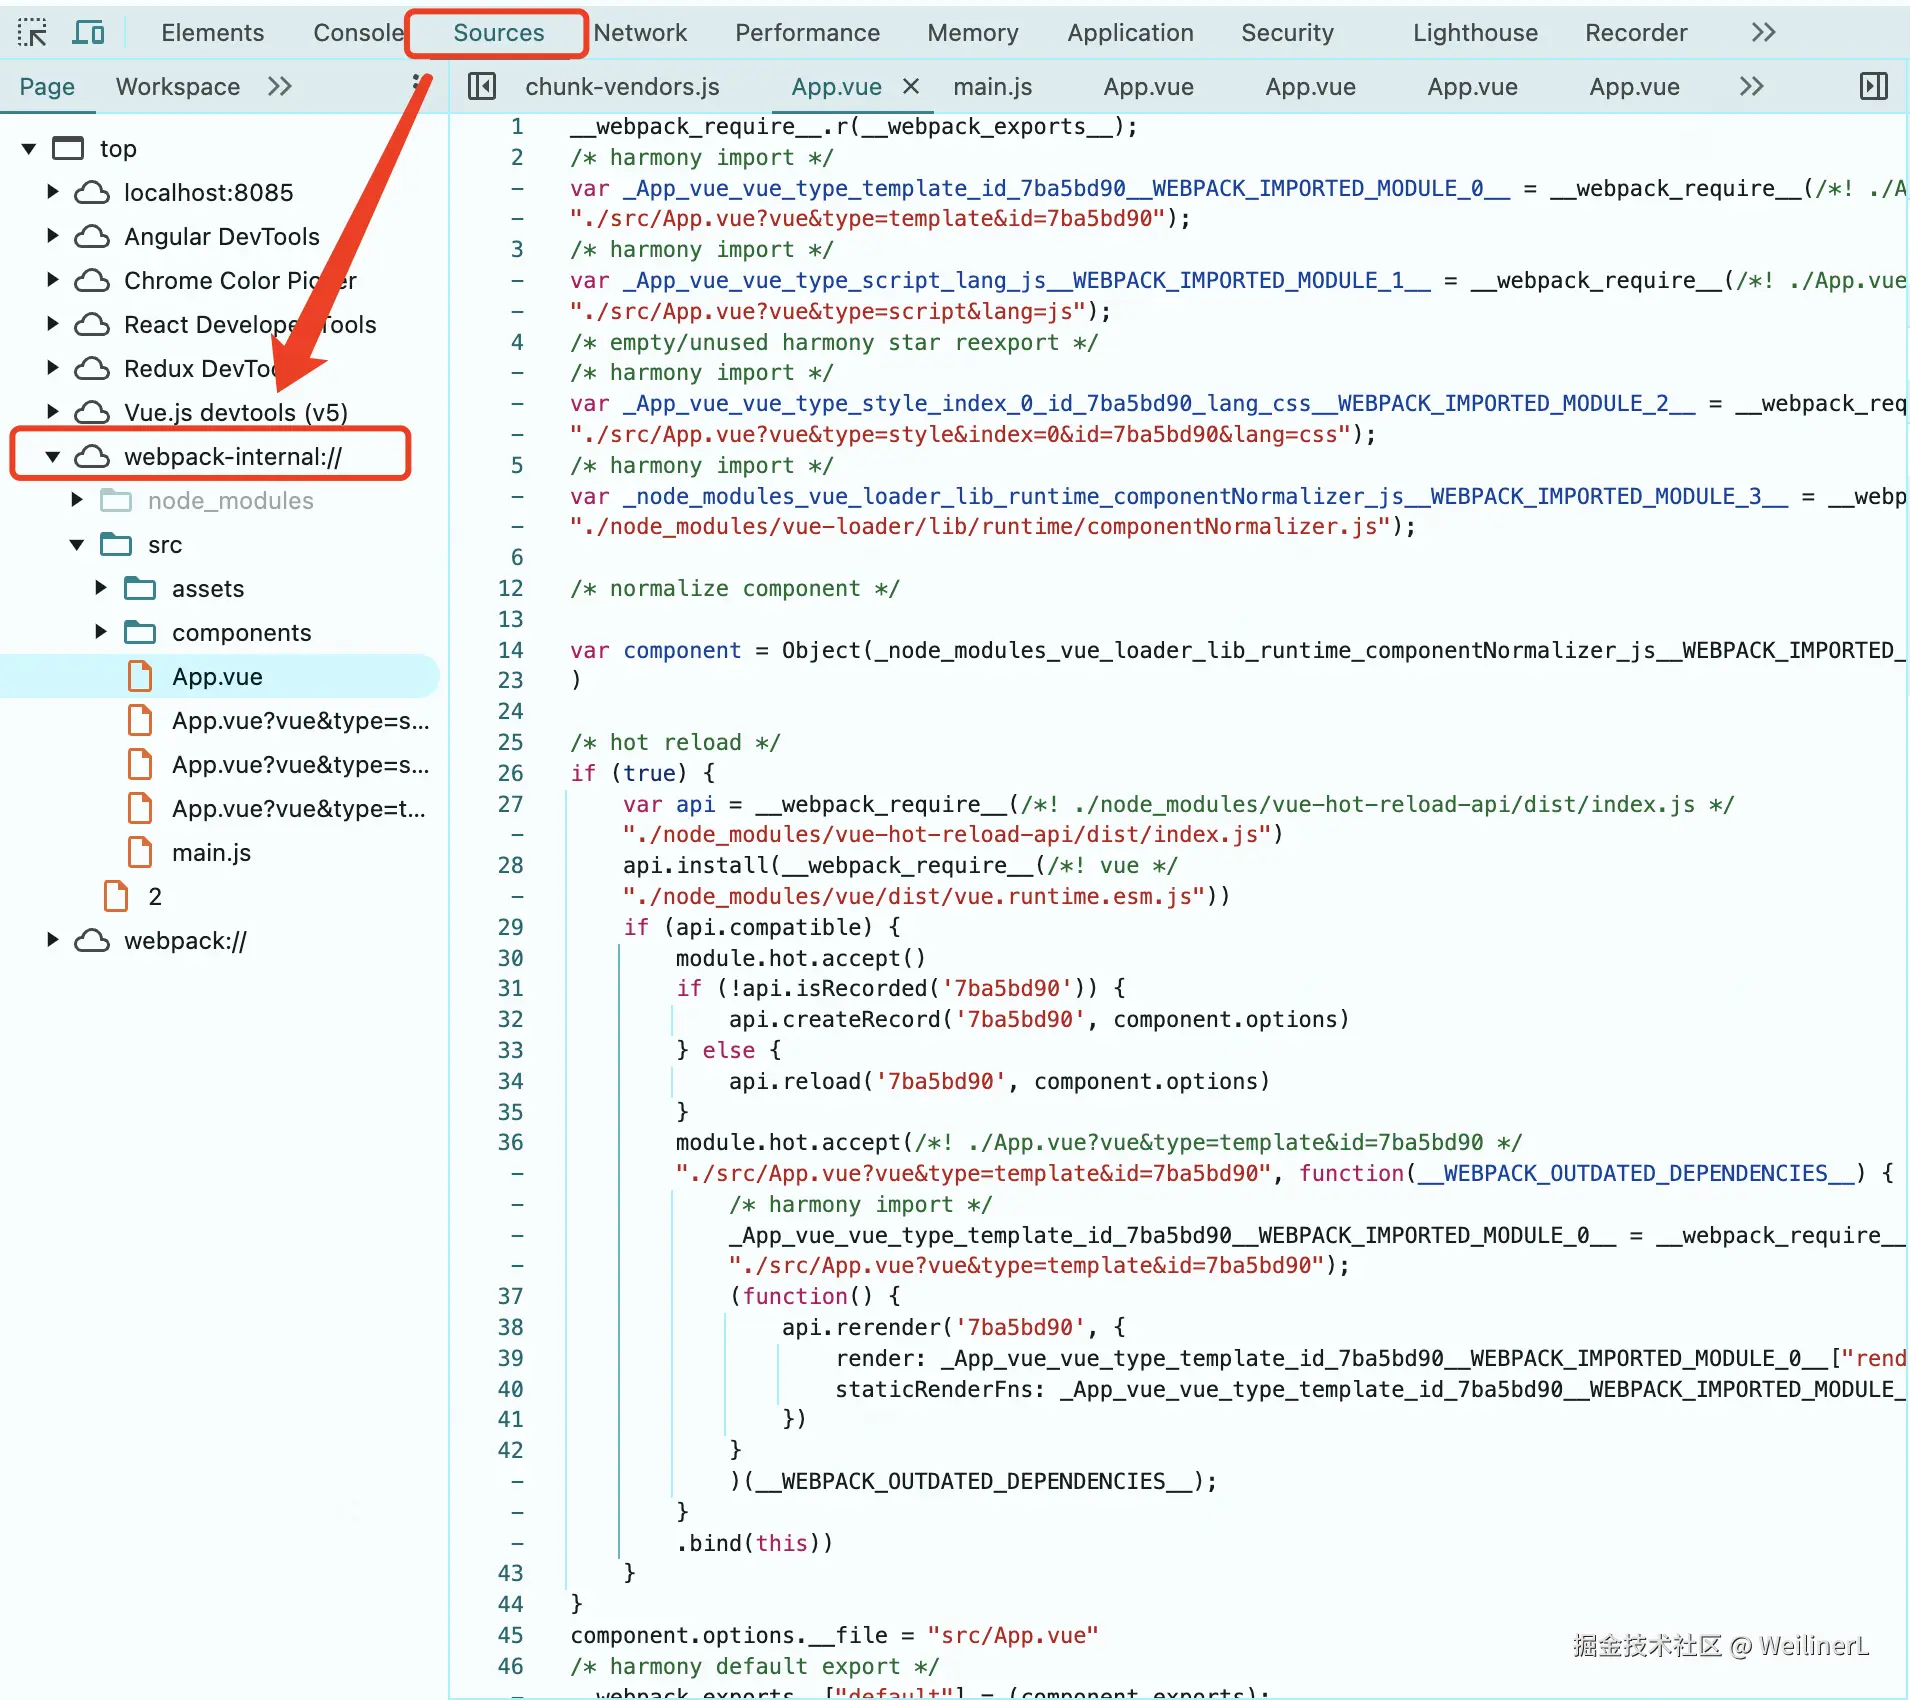Image resolution: width=1910 pixels, height=1700 pixels.
Task: Expand the localhost:8085 tree node
Action: tap(53, 192)
